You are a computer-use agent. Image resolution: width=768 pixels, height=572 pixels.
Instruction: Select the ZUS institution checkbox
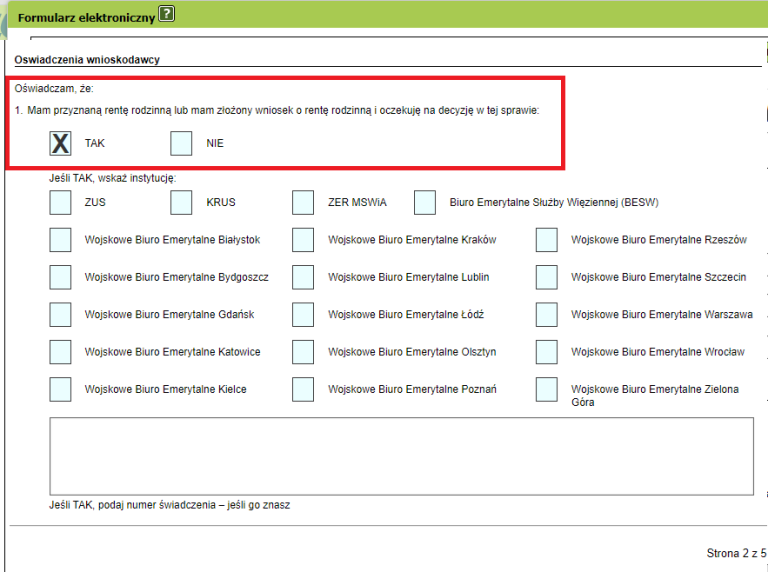[x=61, y=203]
